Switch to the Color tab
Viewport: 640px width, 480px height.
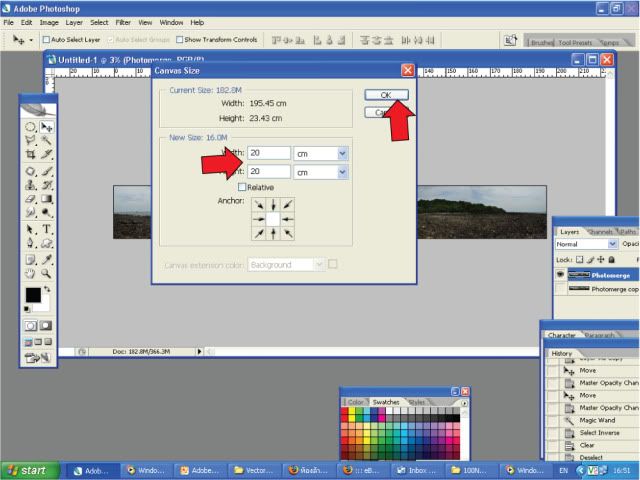point(355,402)
